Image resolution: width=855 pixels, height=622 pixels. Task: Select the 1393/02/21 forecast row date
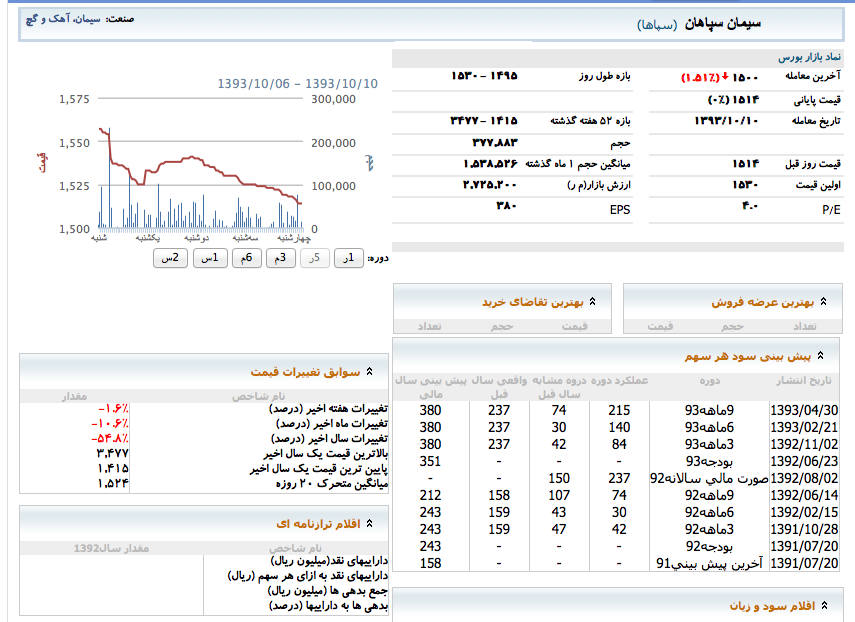coord(804,427)
